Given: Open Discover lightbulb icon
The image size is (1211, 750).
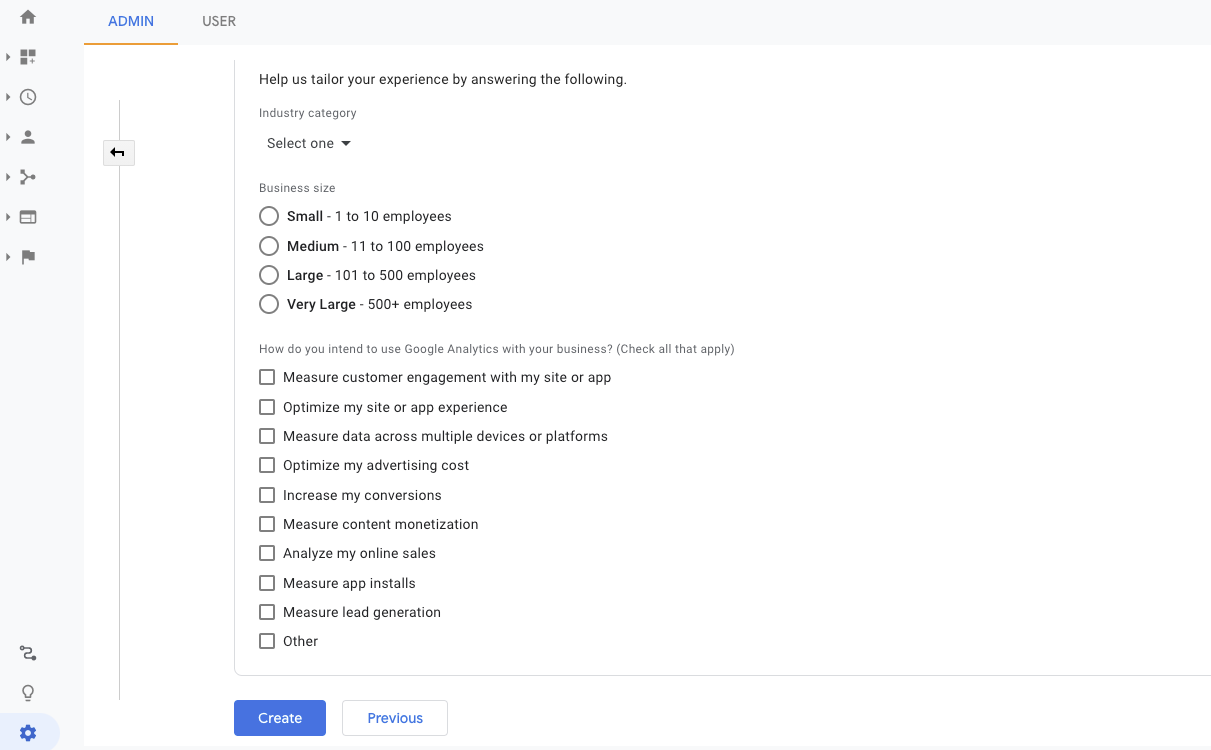Looking at the screenshot, I should (x=28, y=693).
